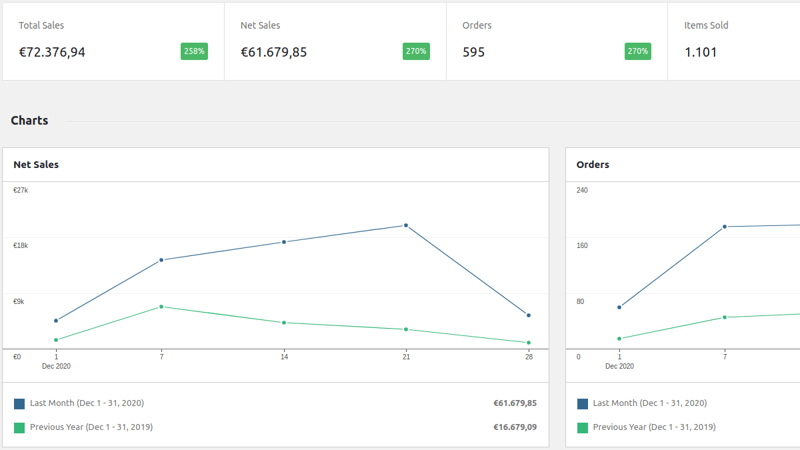
Task: Click the 270% badge on Net Sales
Action: 416,52
